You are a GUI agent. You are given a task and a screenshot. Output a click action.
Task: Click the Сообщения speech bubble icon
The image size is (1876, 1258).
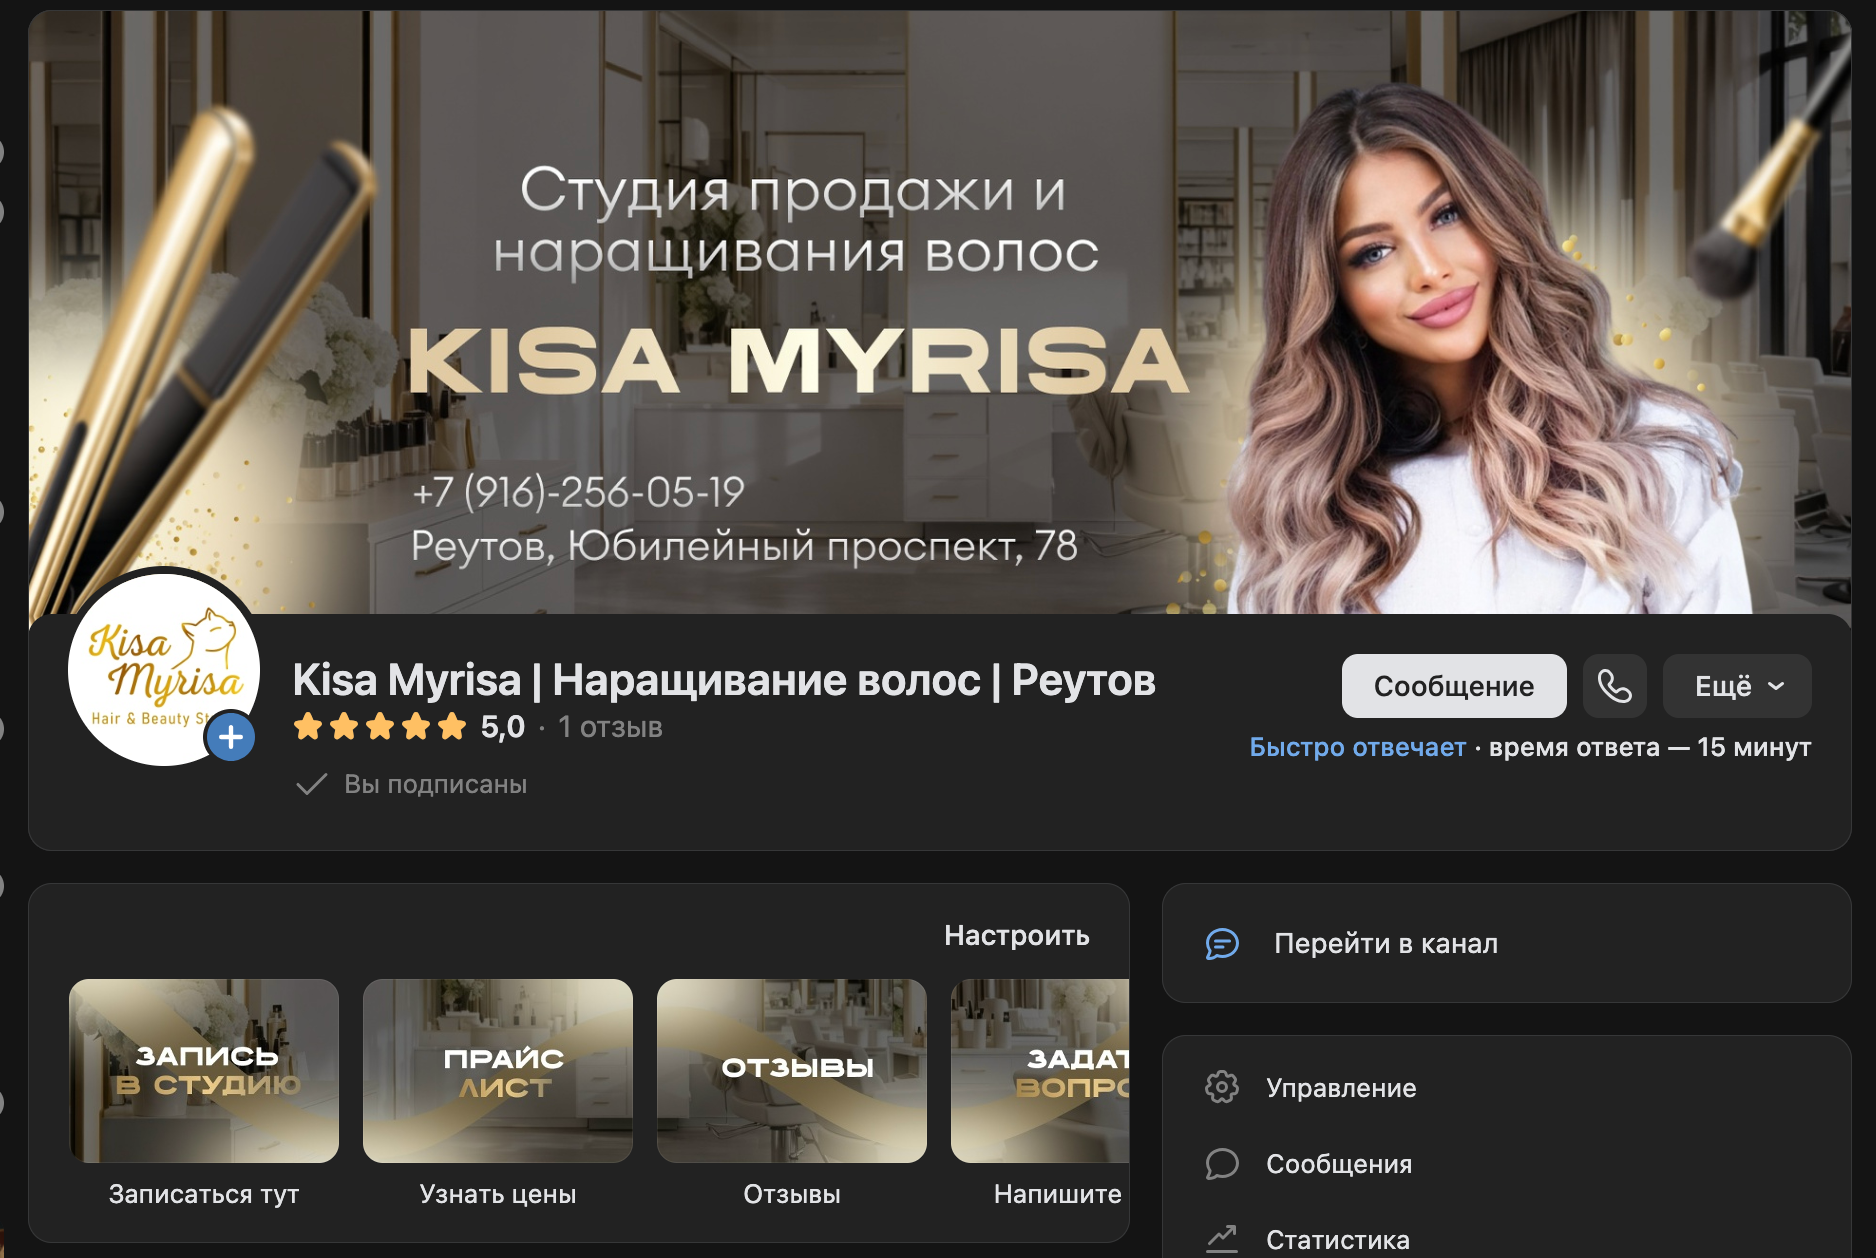(1222, 1163)
